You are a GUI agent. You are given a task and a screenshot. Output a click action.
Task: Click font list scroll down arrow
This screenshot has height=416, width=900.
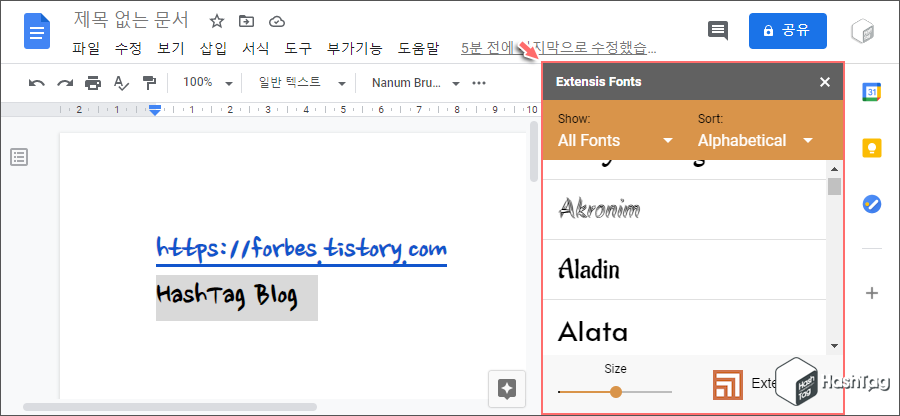point(835,346)
